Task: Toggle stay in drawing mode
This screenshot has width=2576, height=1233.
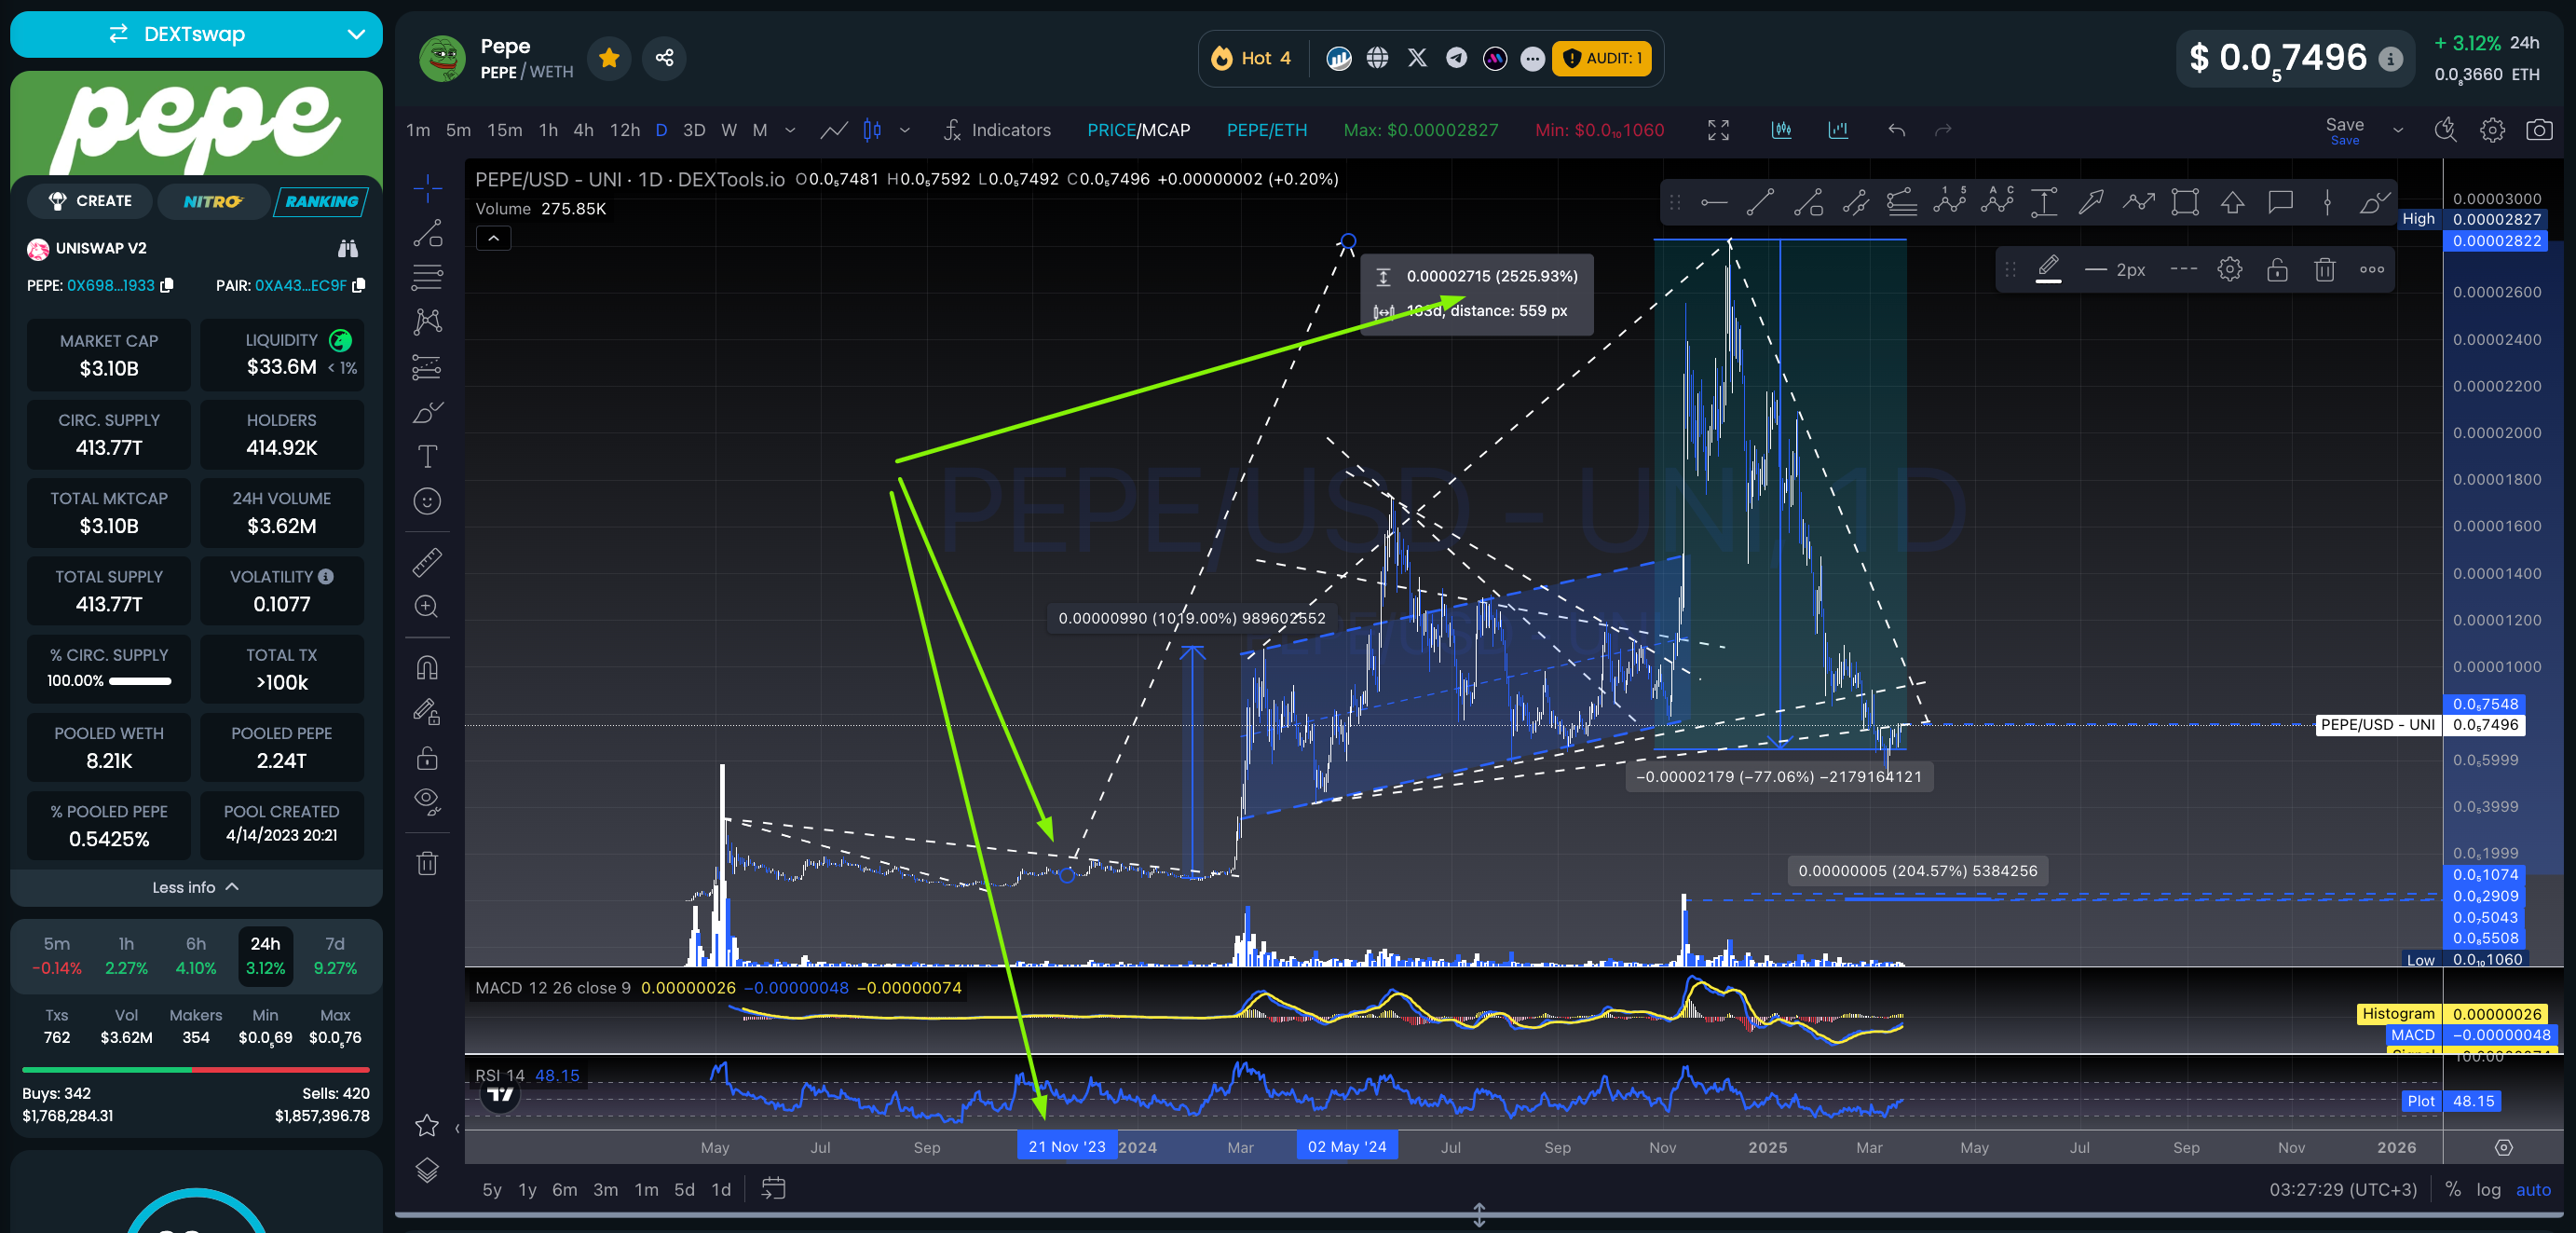Action: click(x=428, y=712)
